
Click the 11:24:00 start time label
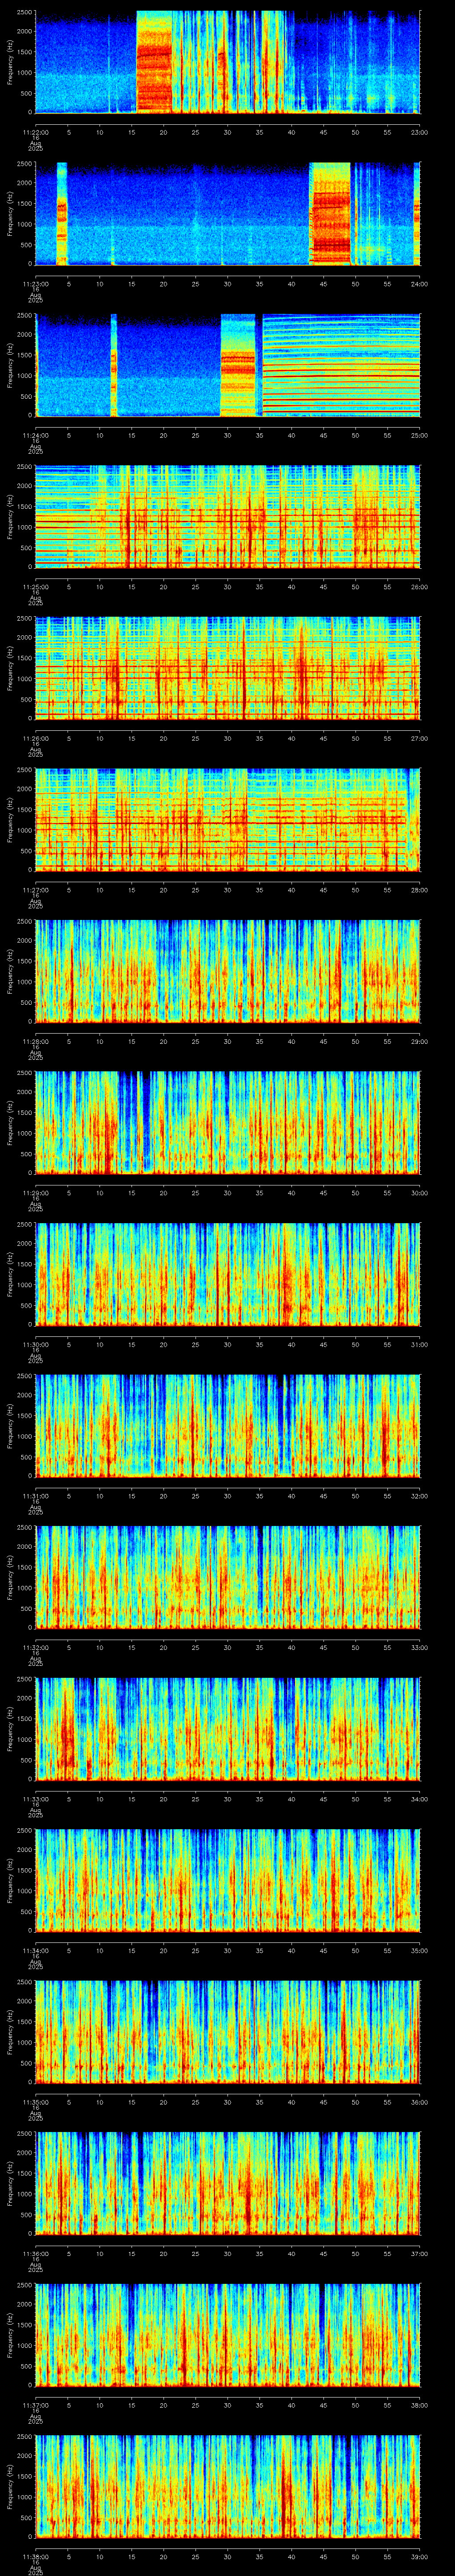tap(35, 435)
